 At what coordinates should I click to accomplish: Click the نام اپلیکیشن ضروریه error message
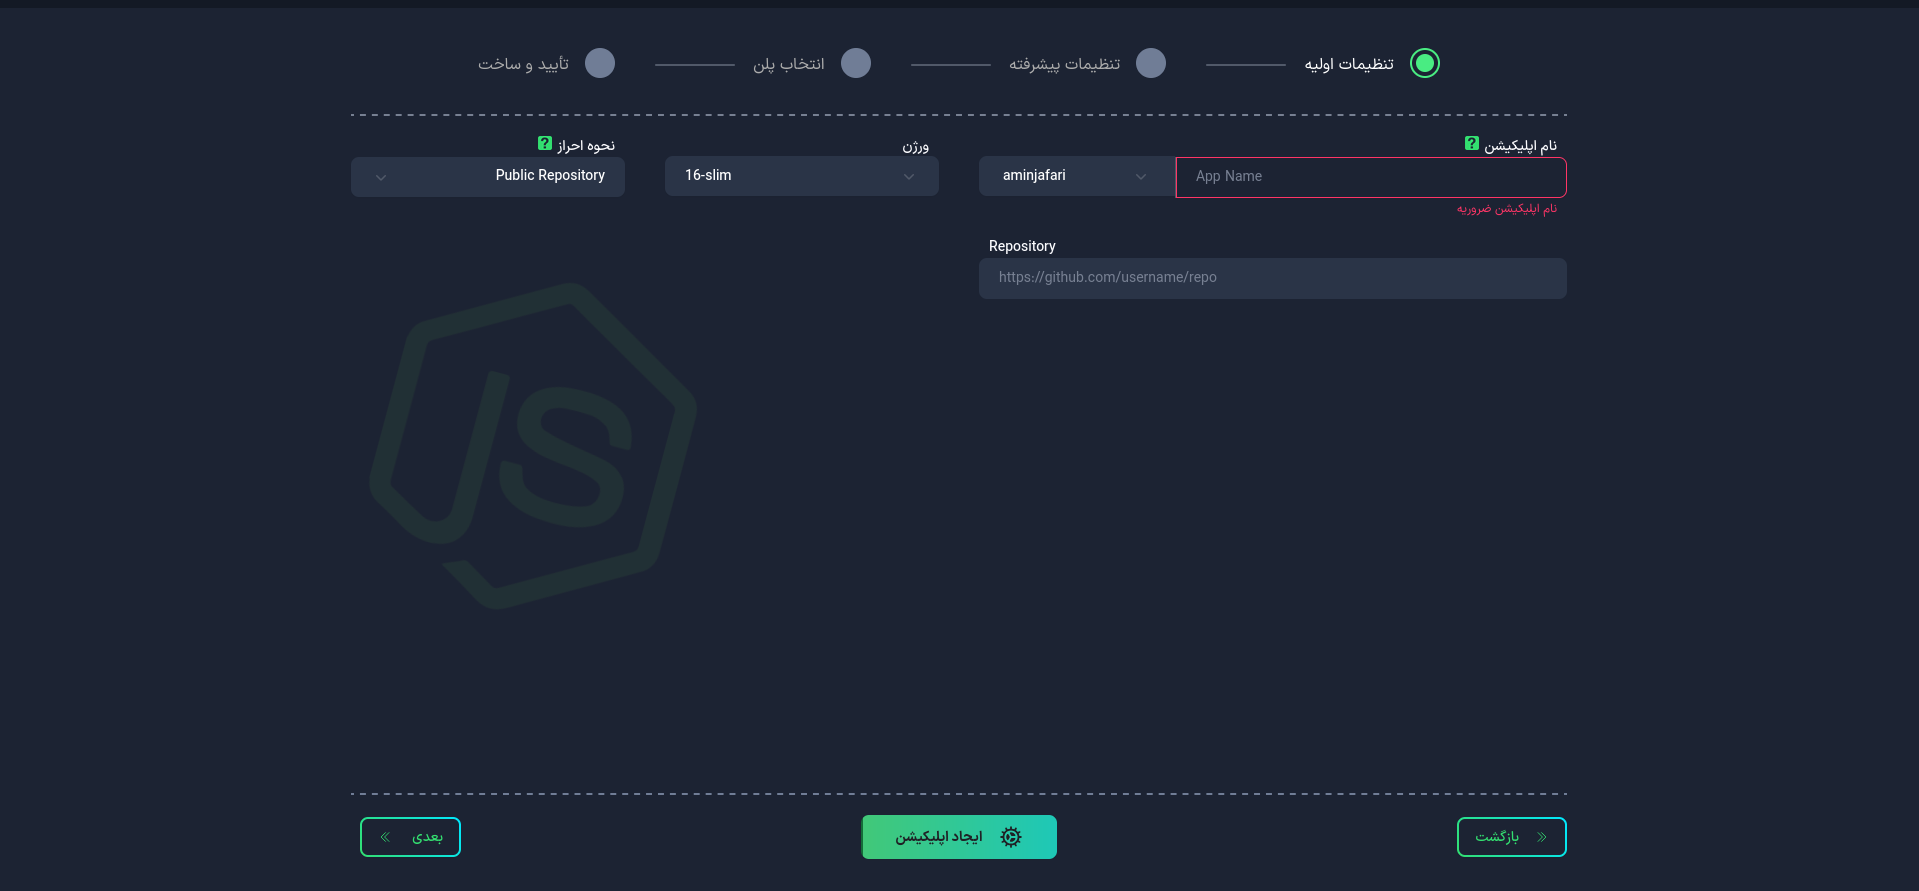(1507, 208)
